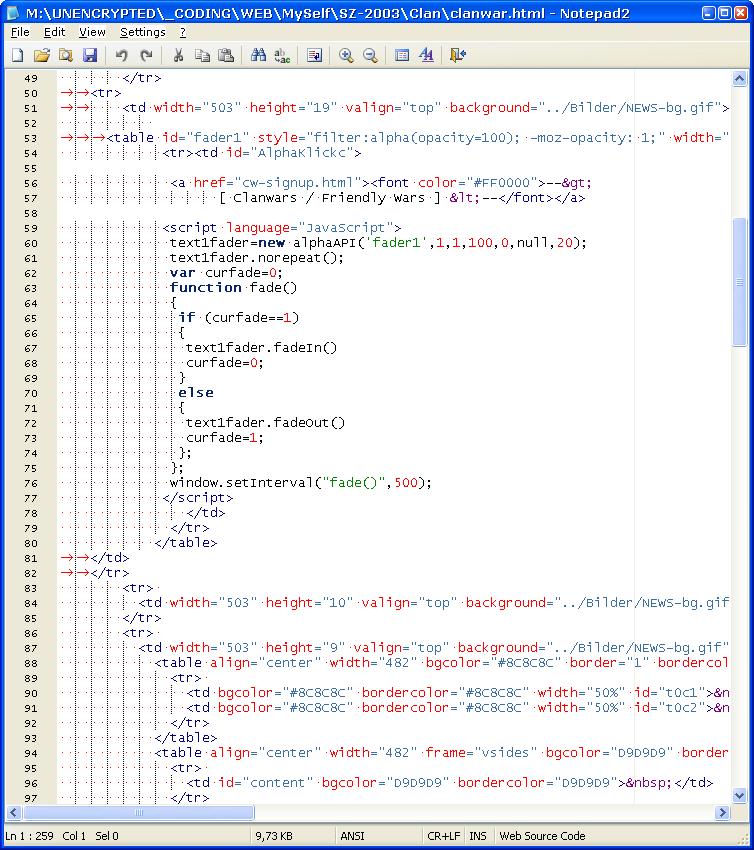Click the CR+LF line ending status entry
Screen dimensions: 754x850
click(443, 836)
